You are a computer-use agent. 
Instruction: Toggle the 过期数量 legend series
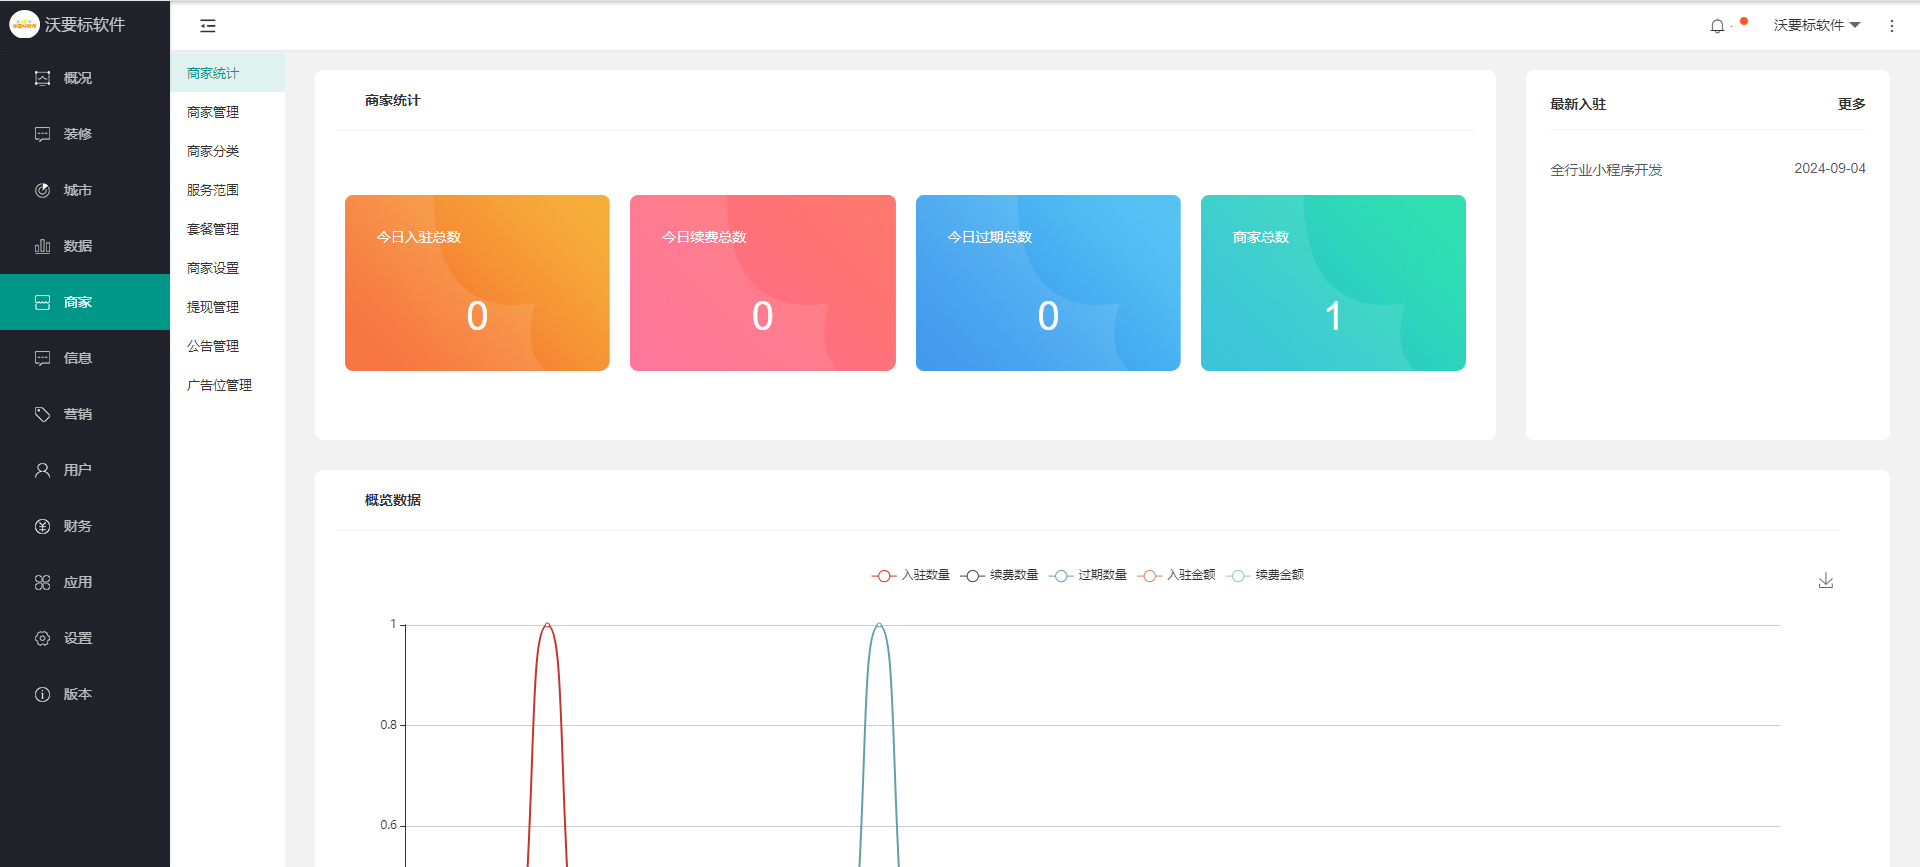click(1087, 575)
